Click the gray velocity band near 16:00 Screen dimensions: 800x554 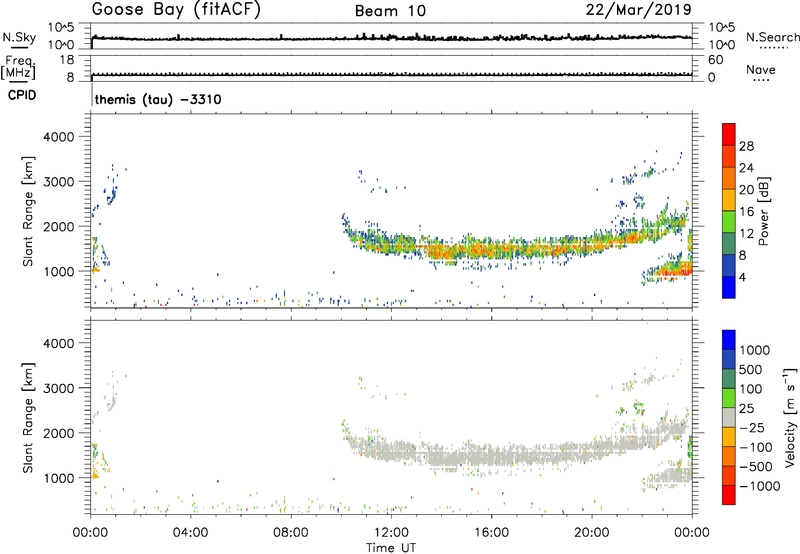491,456
